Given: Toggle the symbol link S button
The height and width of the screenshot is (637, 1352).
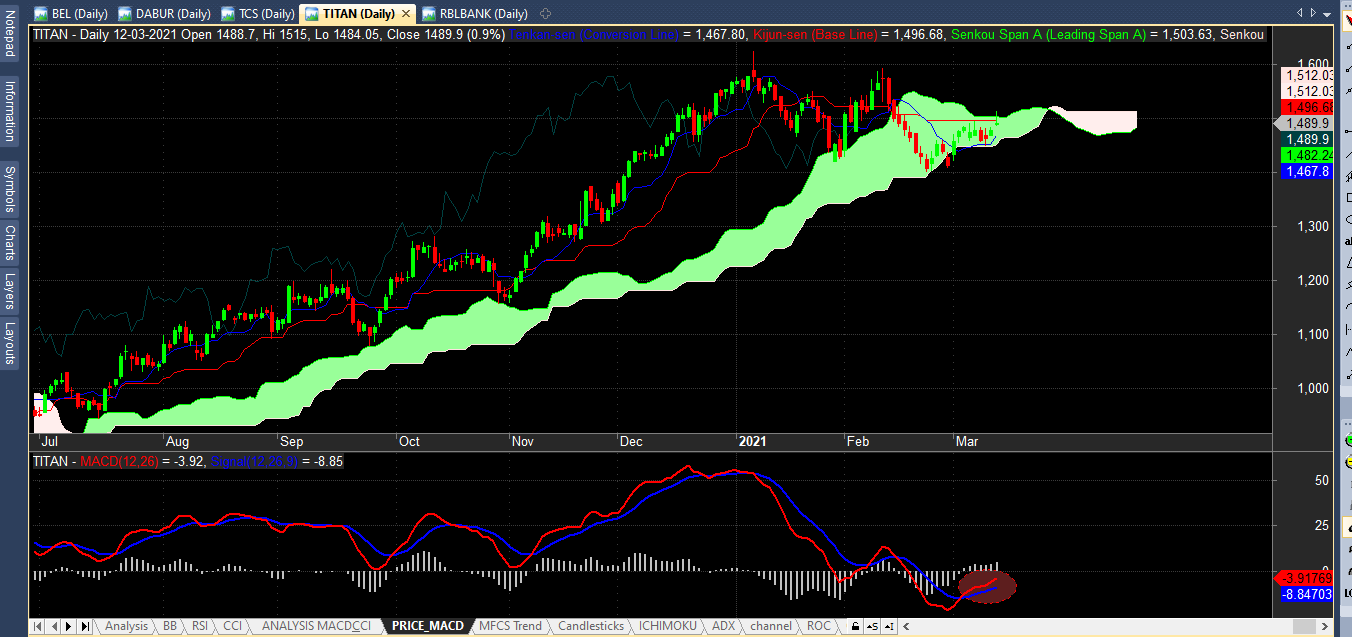Looking at the screenshot, I should [872, 626].
